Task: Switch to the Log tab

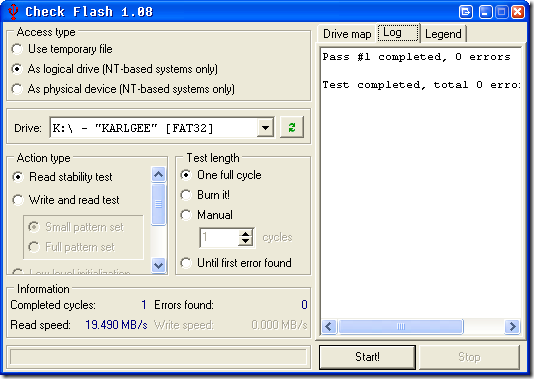Action: click(x=398, y=33)
